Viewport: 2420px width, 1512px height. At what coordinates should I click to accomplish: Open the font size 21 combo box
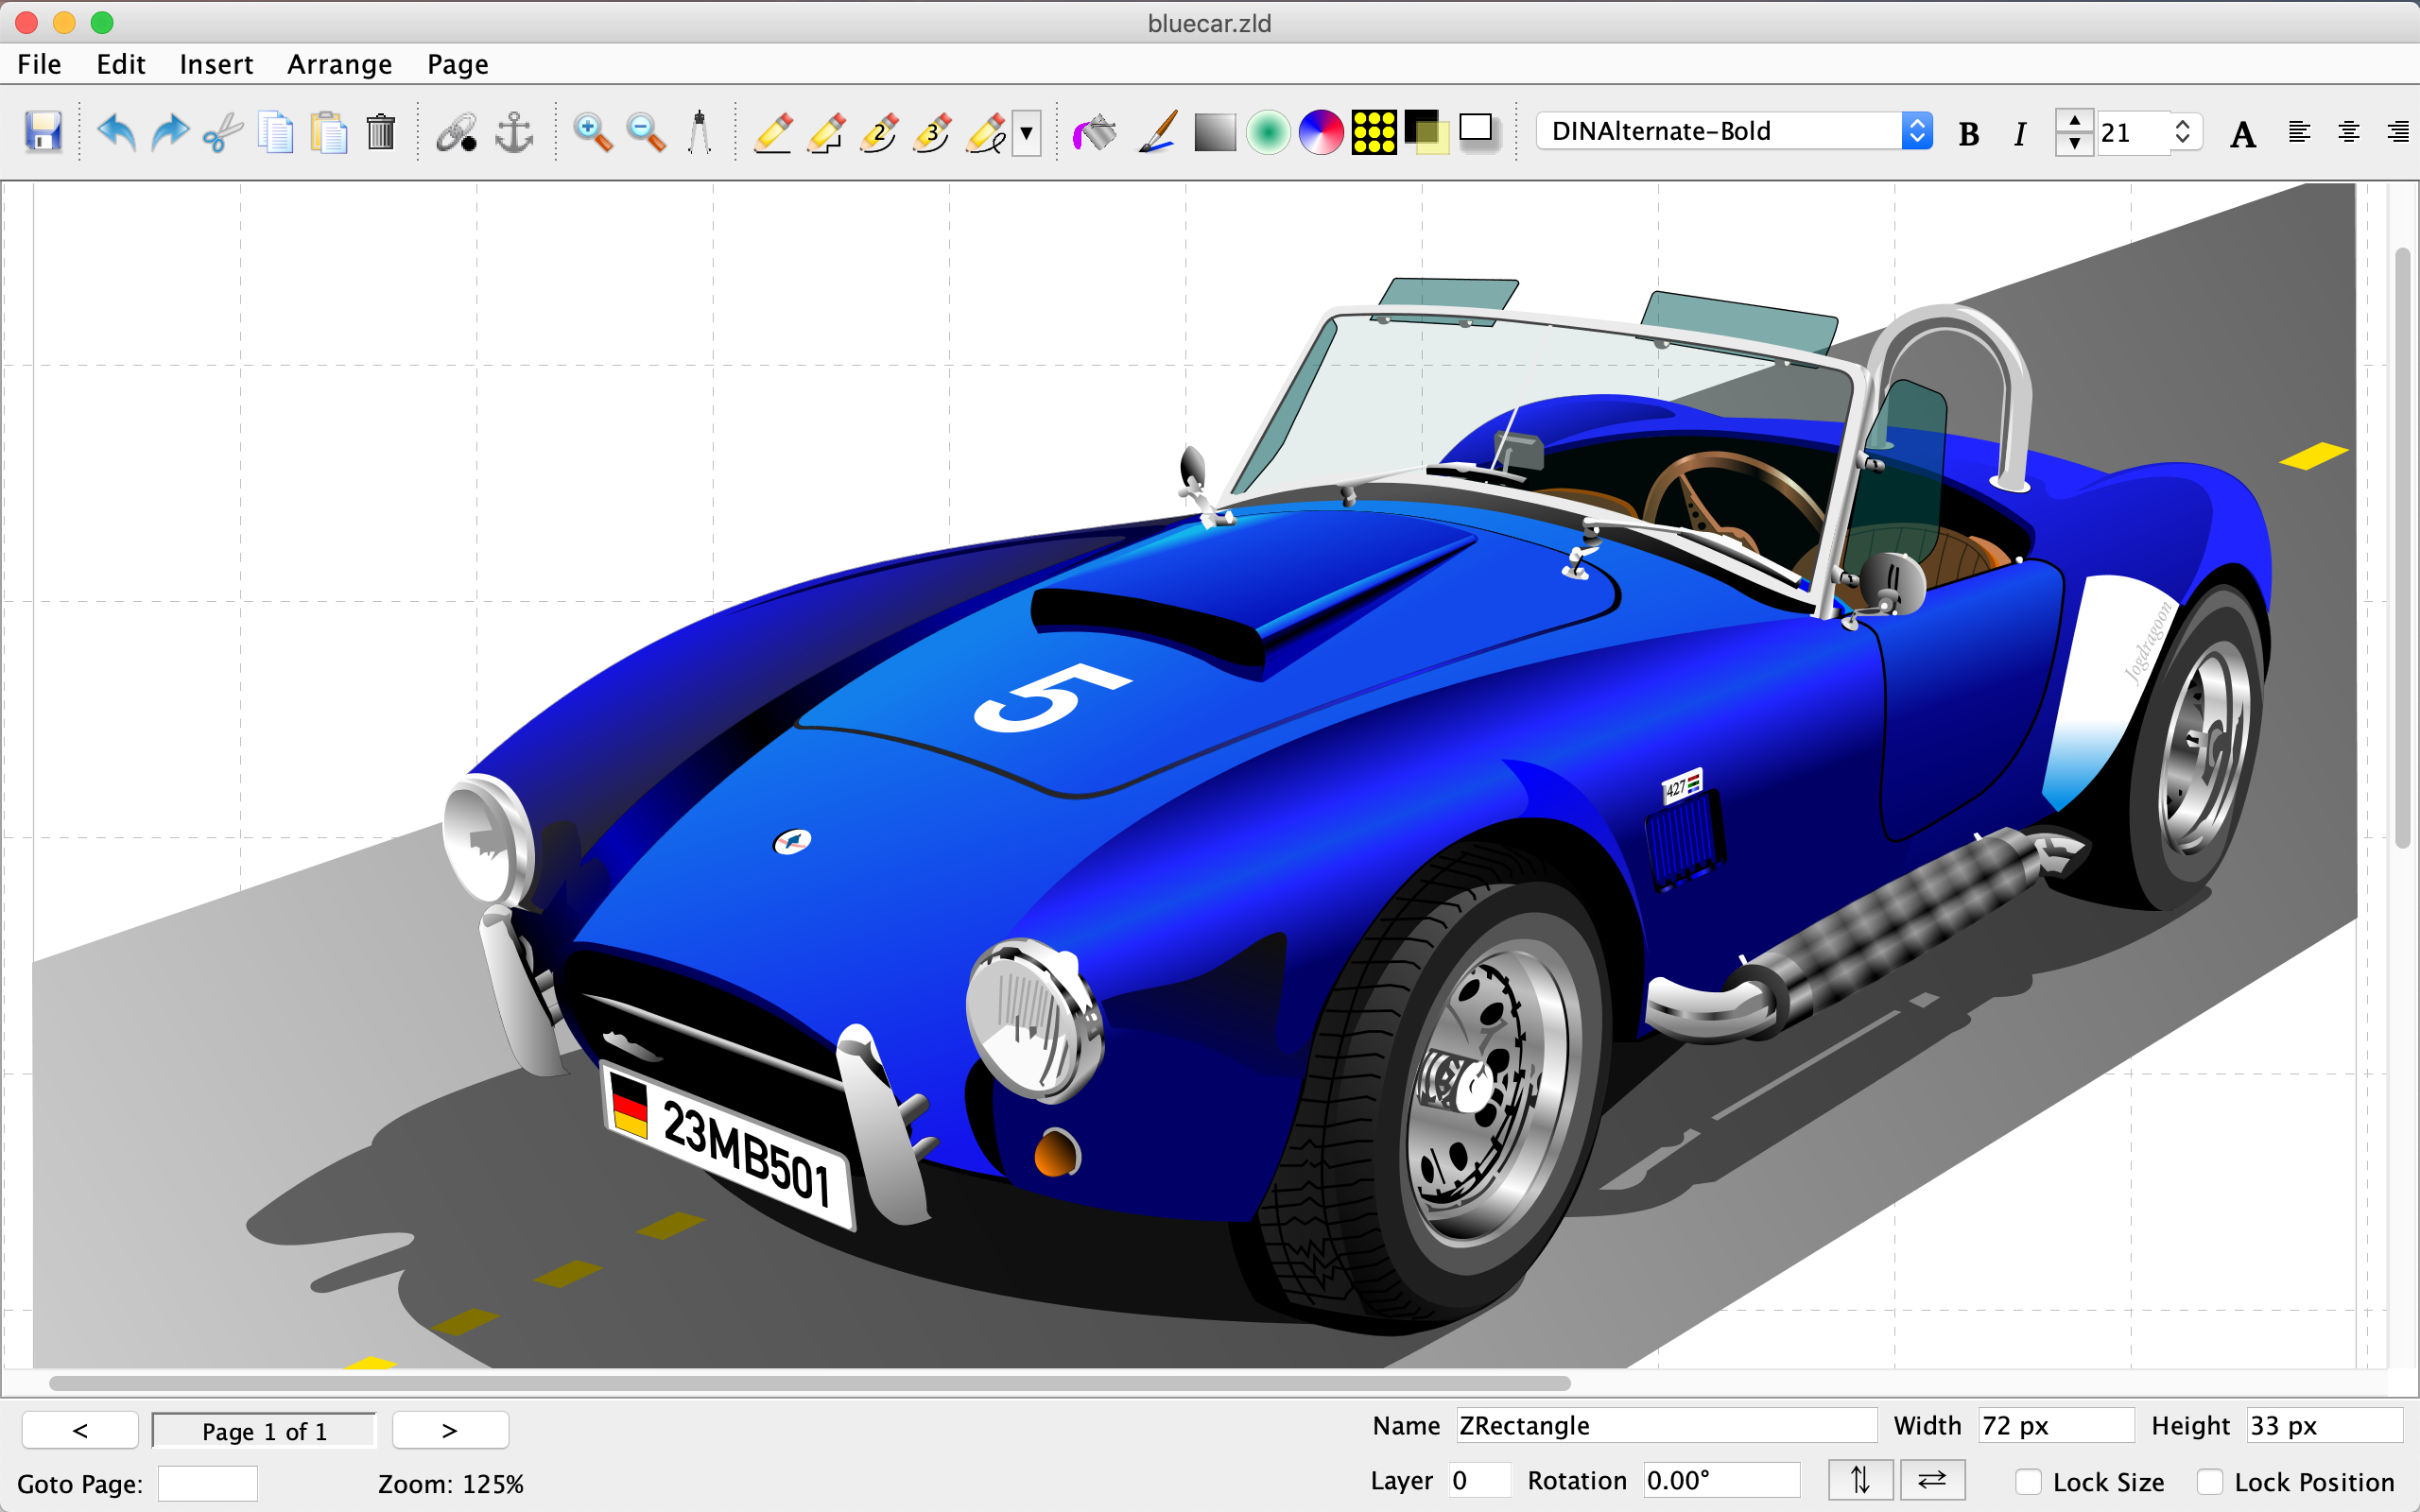point(2182,132)
